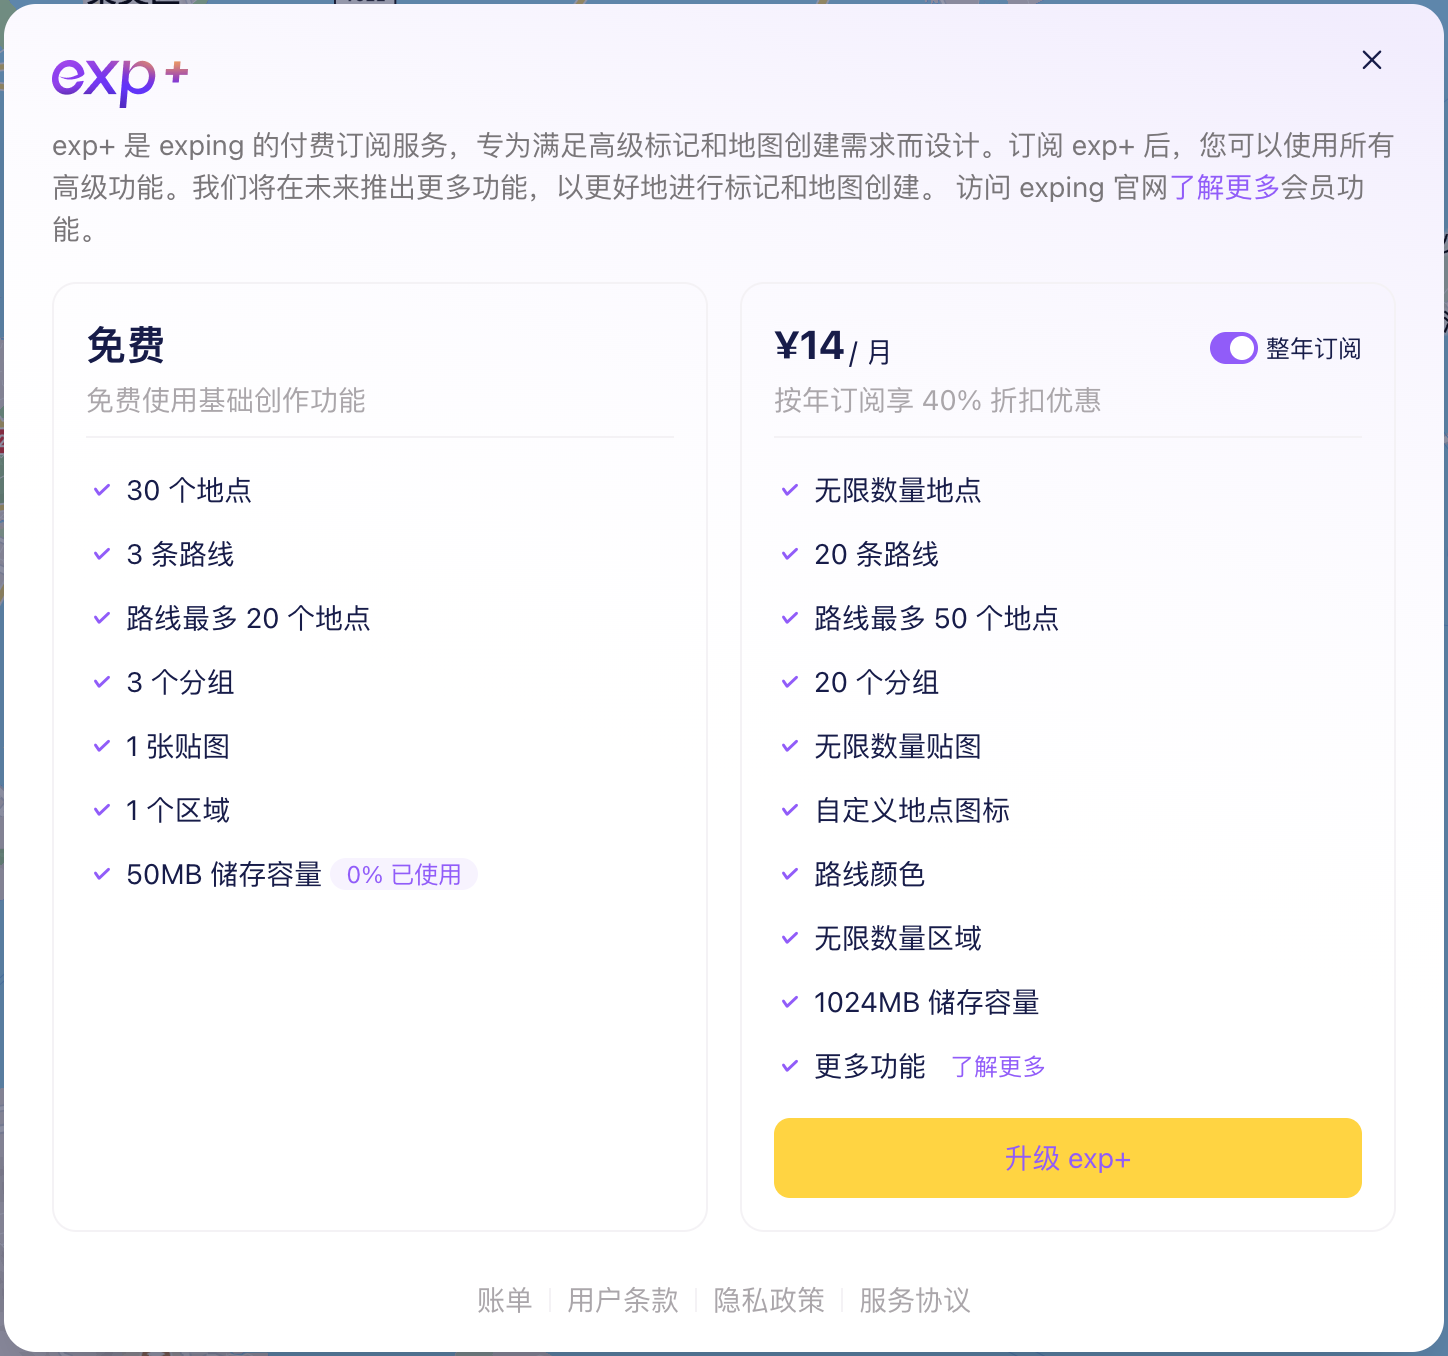This screenshot has width=1448, height=1356.
Task: Click the 50MB 储存容量 text
Action: point(224,874)
